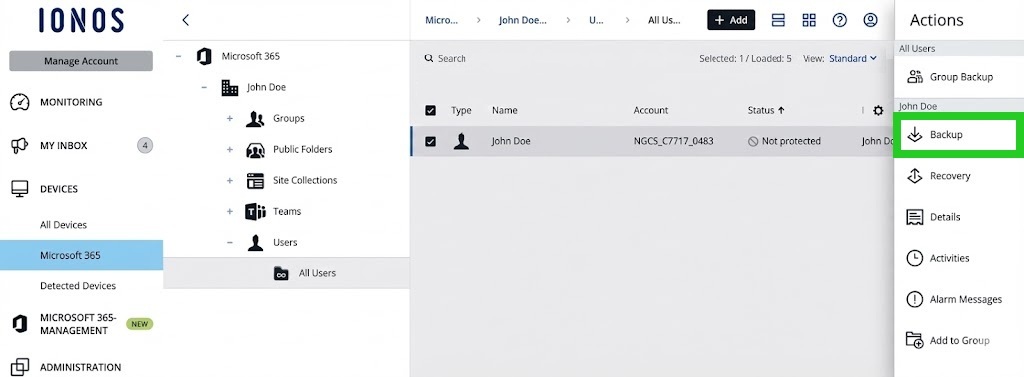This screenshot has height=377, width=1024.
Task: Expand the Site Collections node
Action: (x=229, y=180)
